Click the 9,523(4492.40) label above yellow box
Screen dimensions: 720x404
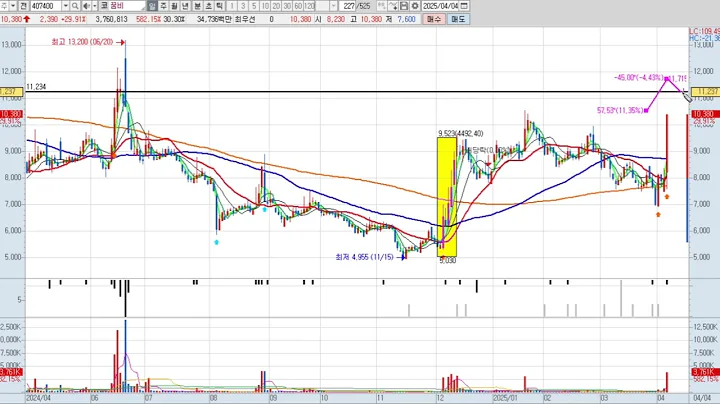[x=461, y=134]
